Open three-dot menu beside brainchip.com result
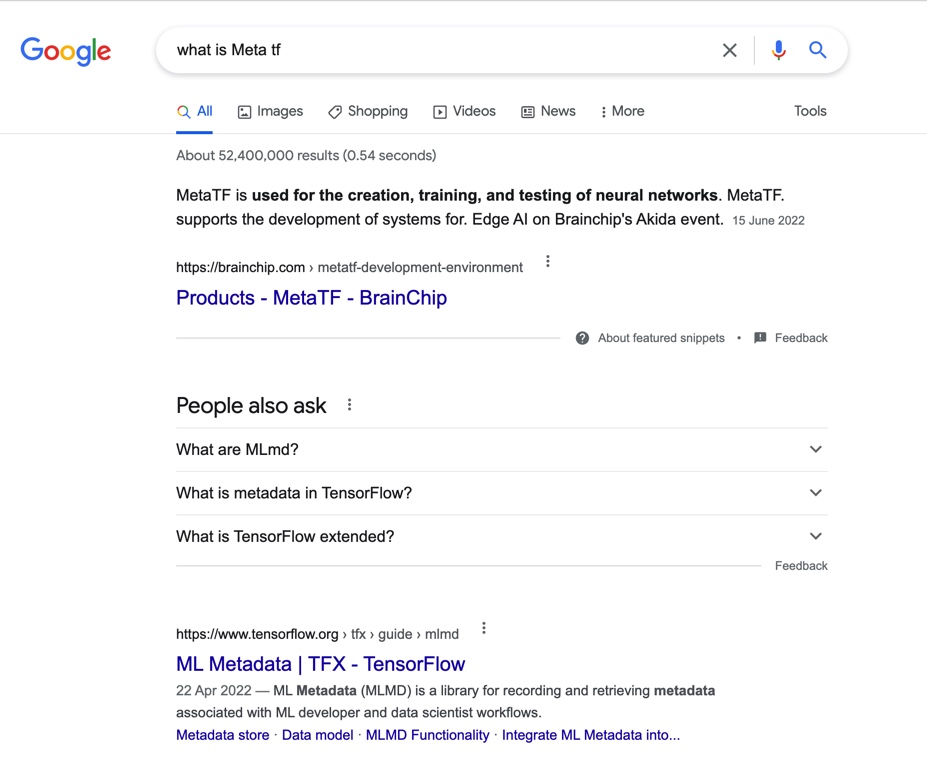This screenshot has width=927, height=774. 548,262
